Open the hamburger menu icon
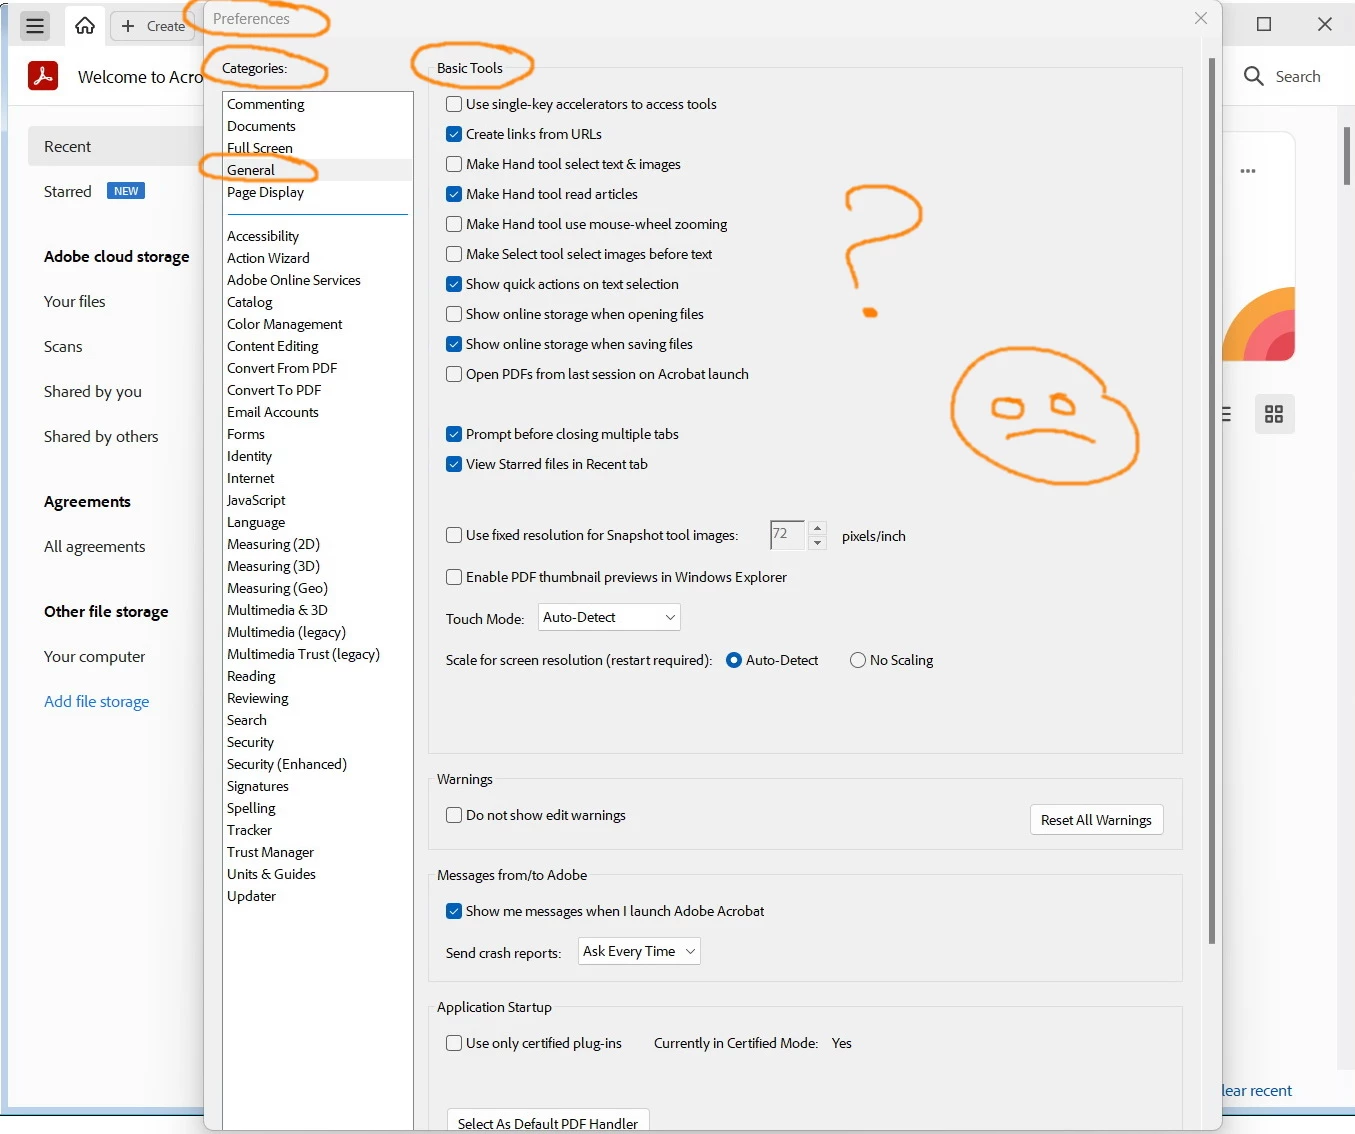Image resolution: width=1355 pixels, height=1134 pixels. 35,26
